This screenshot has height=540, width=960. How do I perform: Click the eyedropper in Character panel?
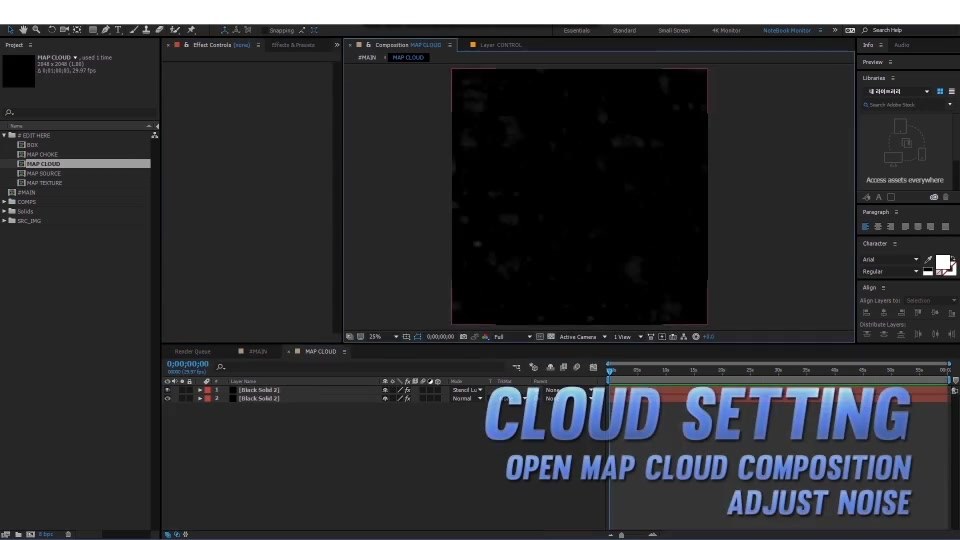[928, 260]
